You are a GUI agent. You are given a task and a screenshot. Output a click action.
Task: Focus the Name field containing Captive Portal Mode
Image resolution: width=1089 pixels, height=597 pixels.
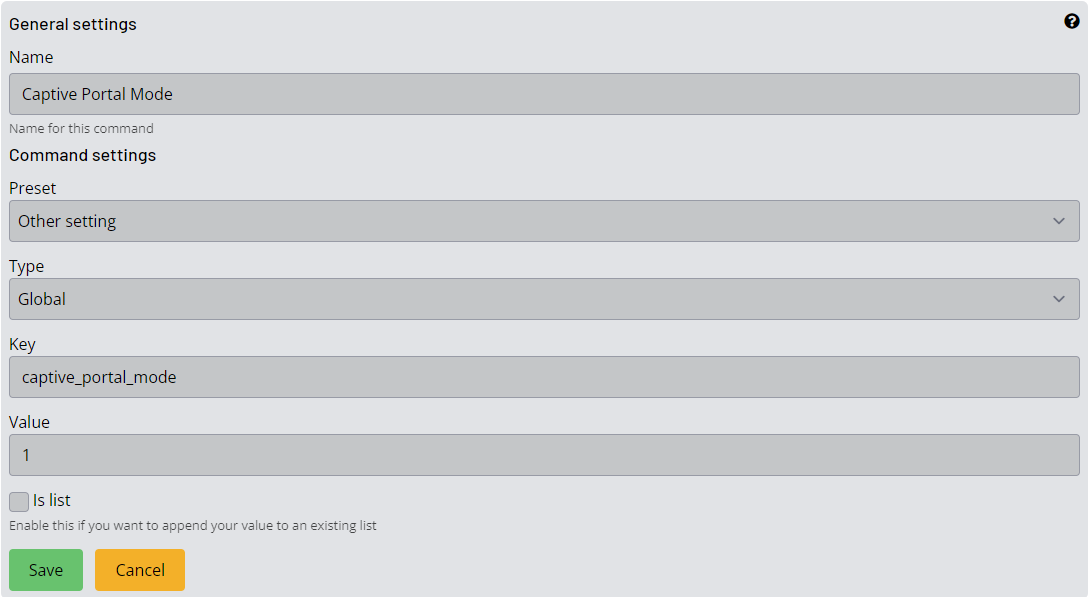point(544,94)
